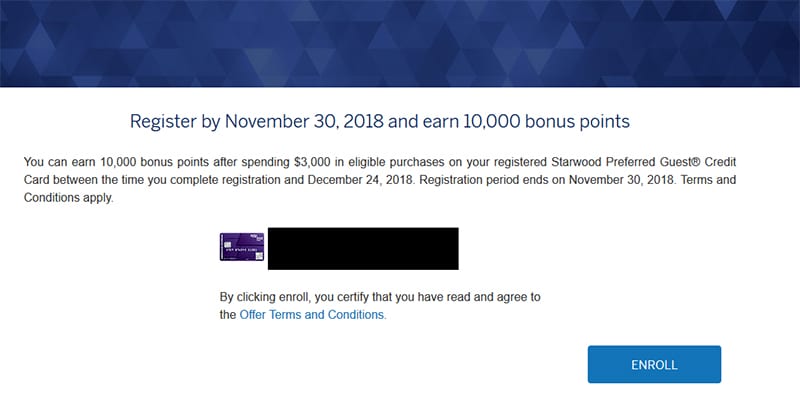Select the purple Starwood card image
The height and width of the screenshot is (410, 800).
pos(242,247)
